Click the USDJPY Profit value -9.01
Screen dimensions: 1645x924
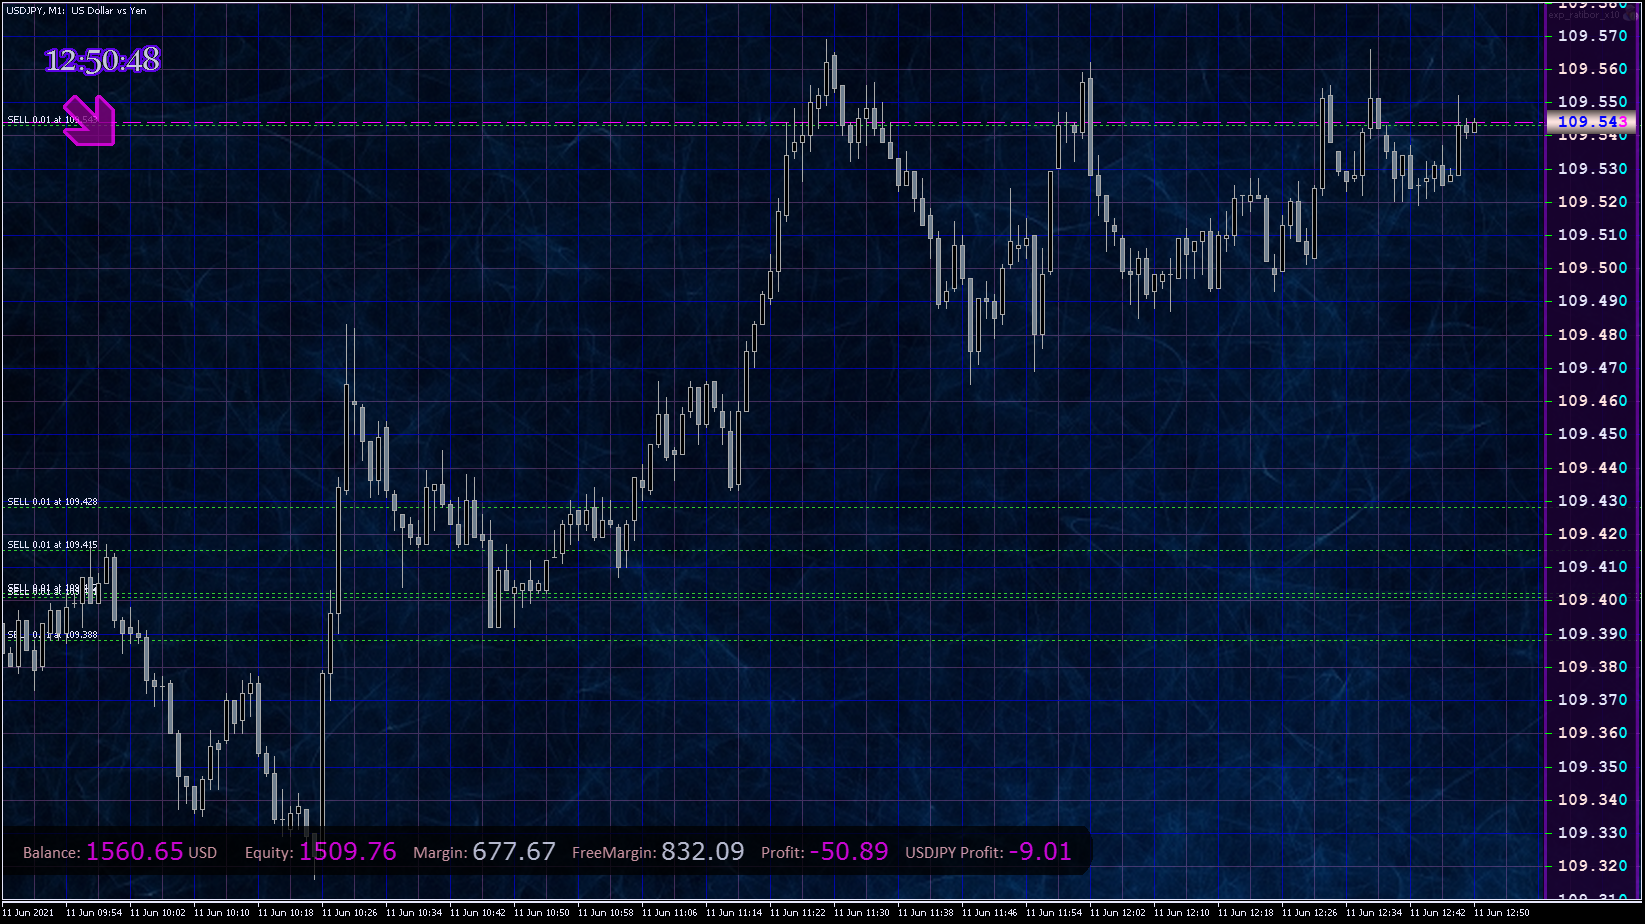pyautogui.click(x=1040, y=851)
